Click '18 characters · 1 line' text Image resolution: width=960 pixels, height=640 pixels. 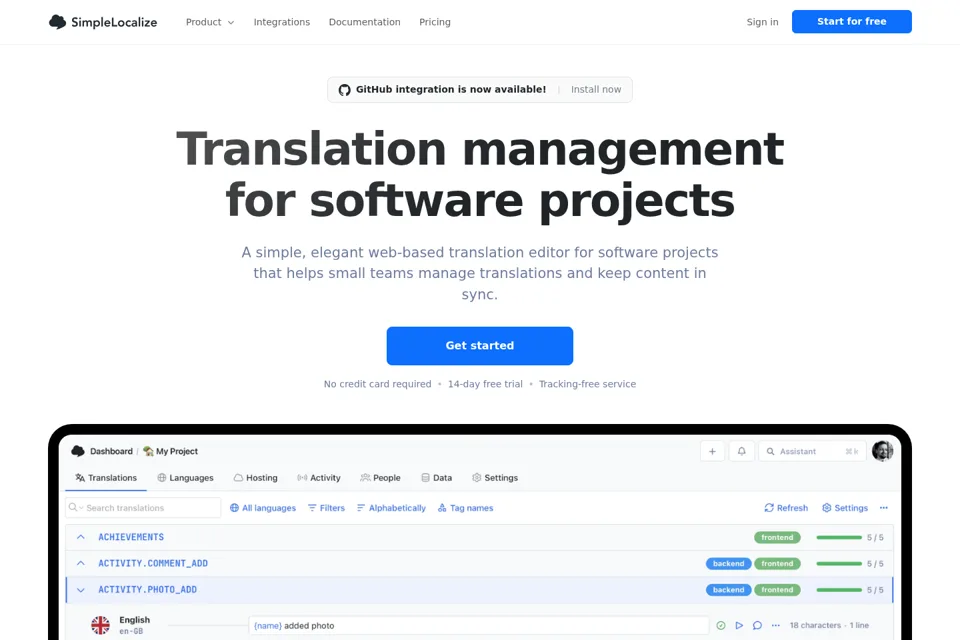[x=829, y=625]
